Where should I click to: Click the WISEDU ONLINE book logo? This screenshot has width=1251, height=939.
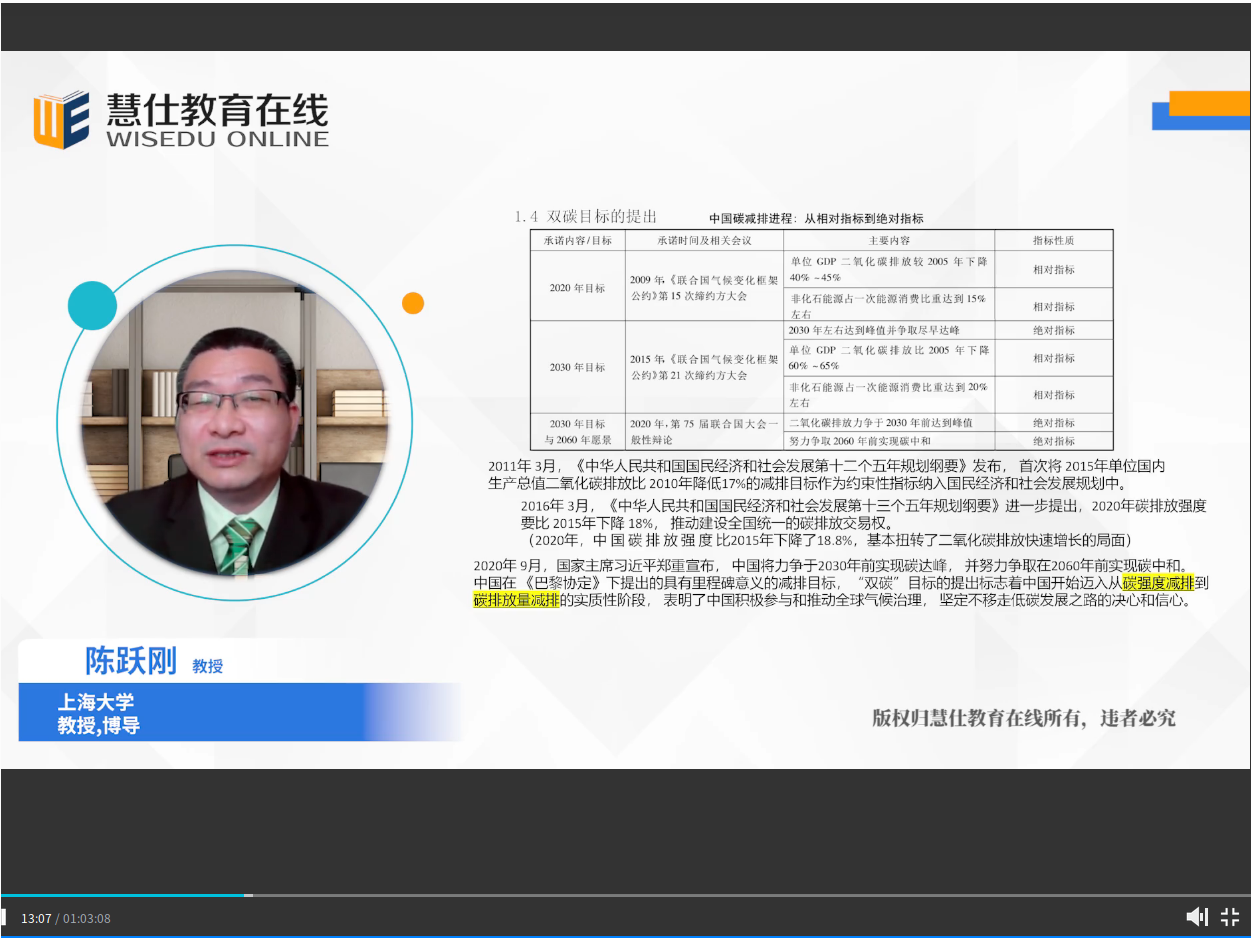(61, 120)
